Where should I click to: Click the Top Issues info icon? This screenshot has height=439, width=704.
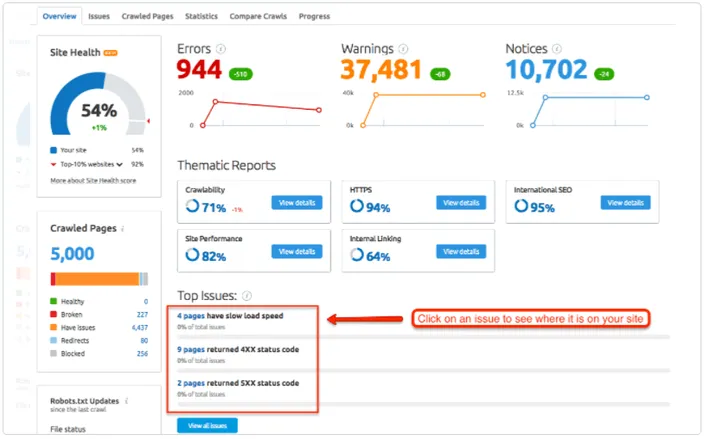(x=247, y=295)
